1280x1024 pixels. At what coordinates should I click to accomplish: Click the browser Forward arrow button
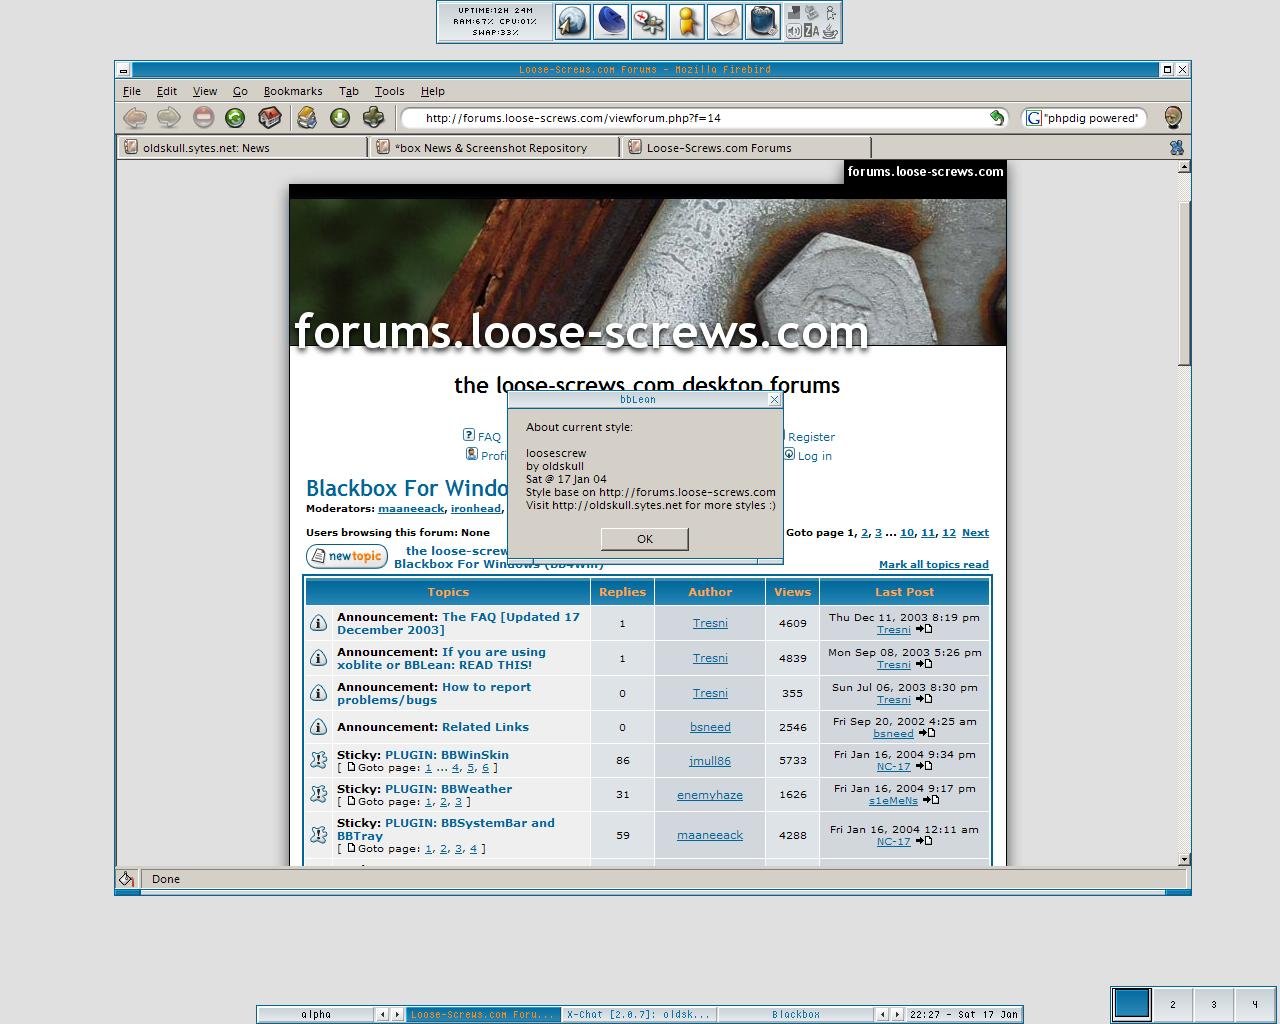(169, 118)
